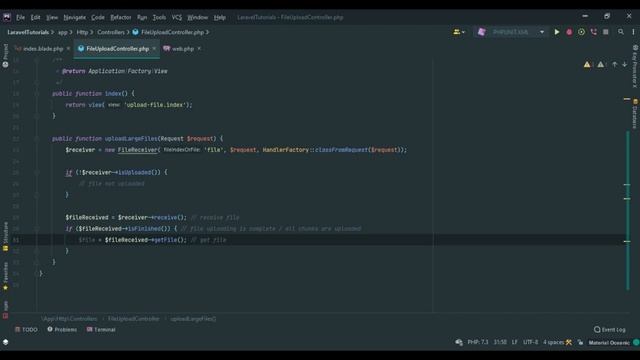Open the Database side panel
This screenshot has width=640, height=360.
click(635, 113)
